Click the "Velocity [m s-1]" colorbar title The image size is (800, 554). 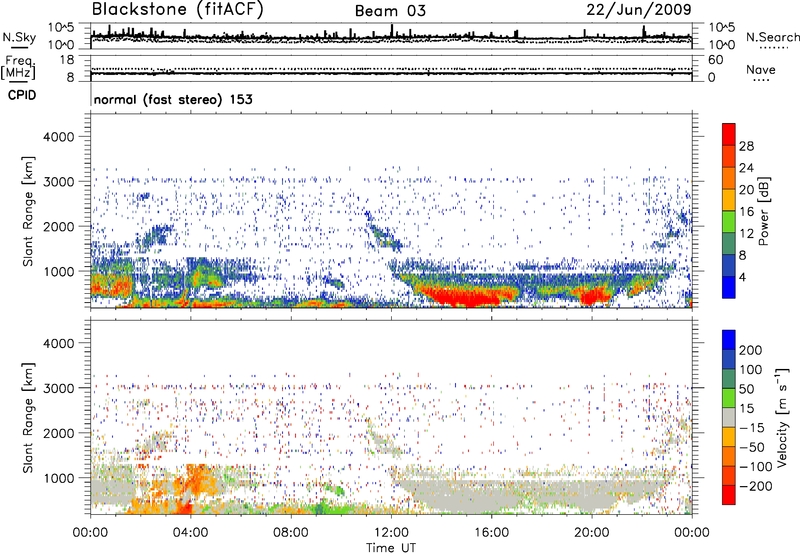coord(782,417)
